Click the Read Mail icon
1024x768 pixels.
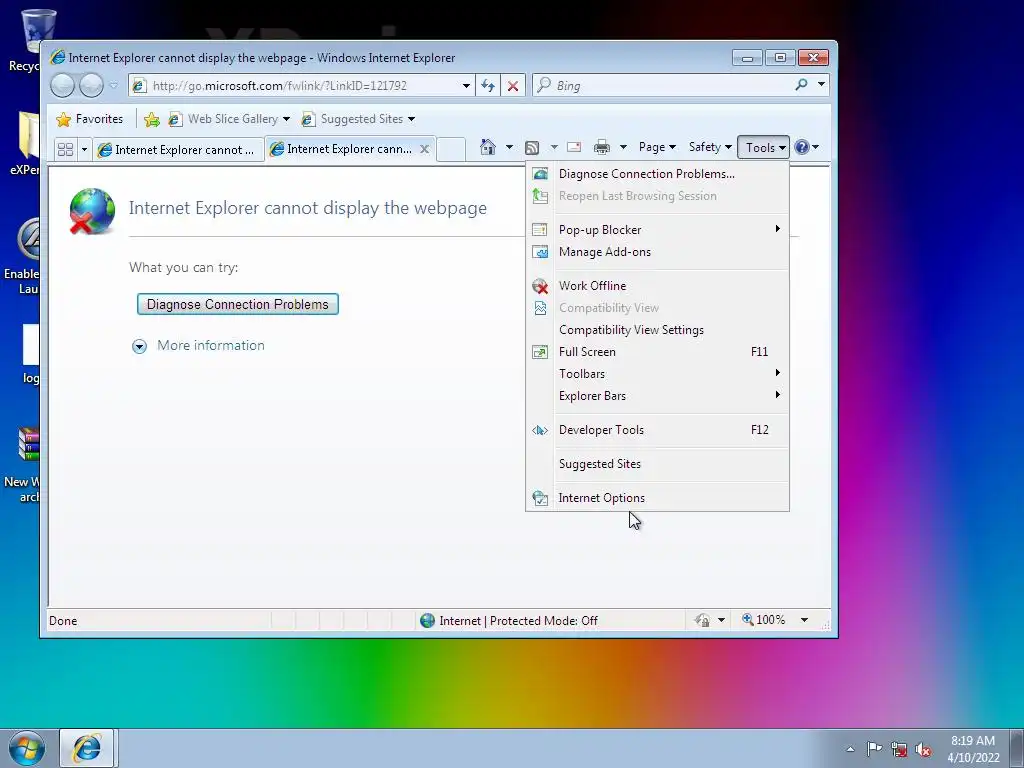click(574, 147)
